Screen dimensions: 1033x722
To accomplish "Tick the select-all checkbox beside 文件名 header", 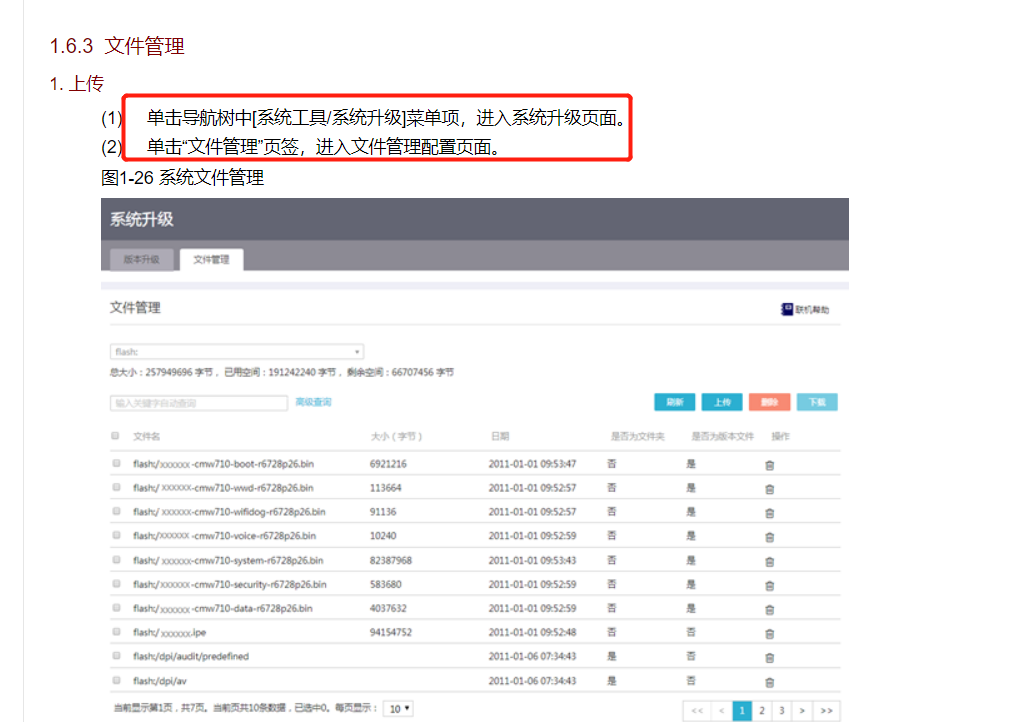I will pos(115,435).
